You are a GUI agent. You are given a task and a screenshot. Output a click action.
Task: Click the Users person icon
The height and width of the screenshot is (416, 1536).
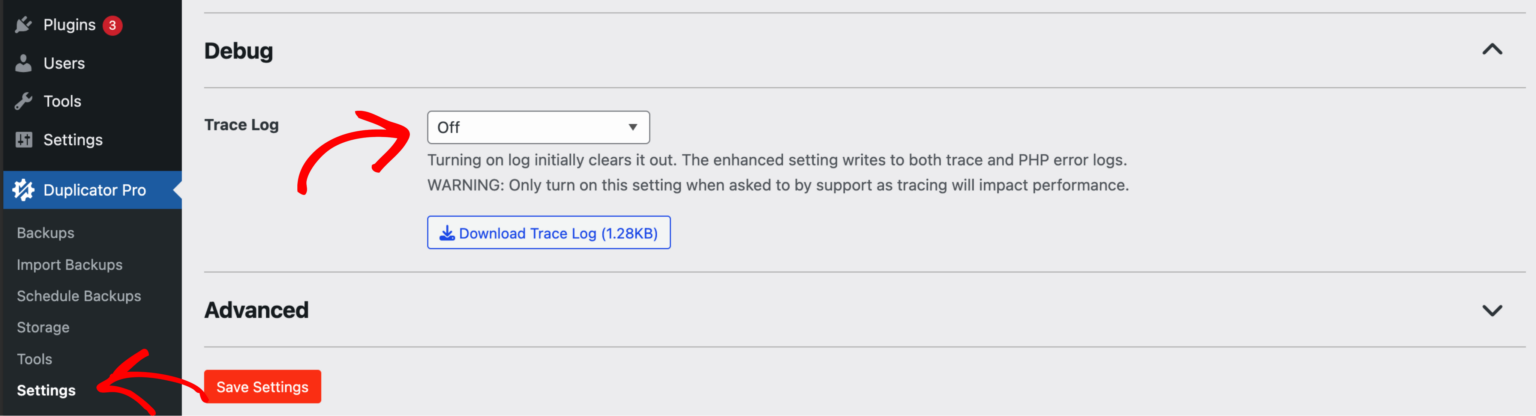24,63
